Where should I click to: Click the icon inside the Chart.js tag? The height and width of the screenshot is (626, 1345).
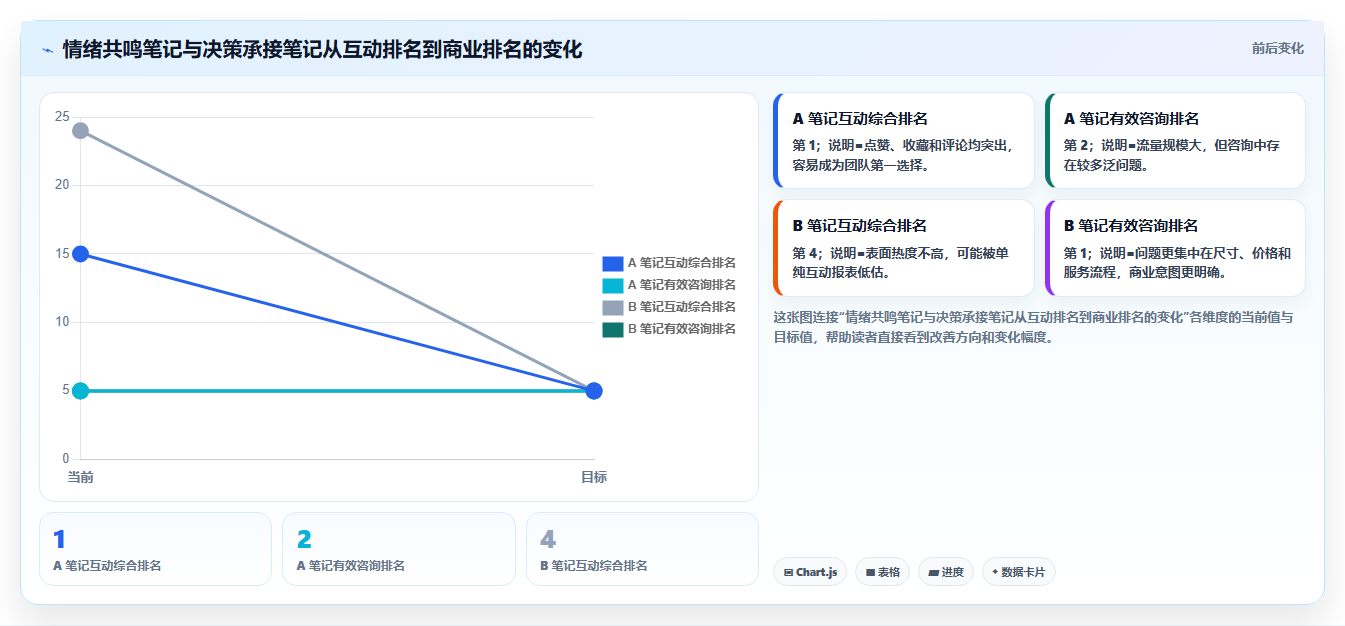pyautogui.click(x=789, y=573)
